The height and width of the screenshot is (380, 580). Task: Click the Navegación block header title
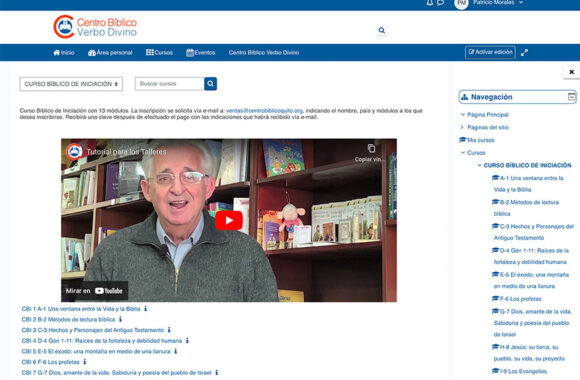(492, 97)
